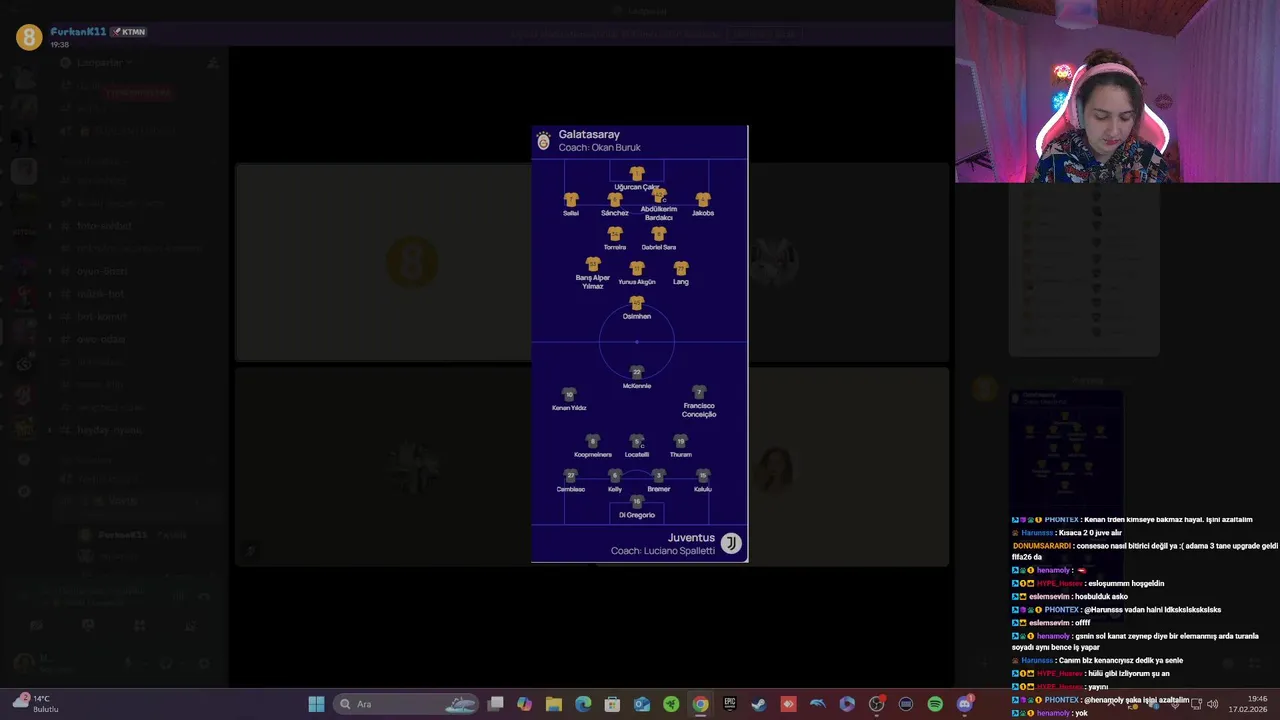Click the Cambiaso player label
The image size is (1280, 720).
click(571, 489)
